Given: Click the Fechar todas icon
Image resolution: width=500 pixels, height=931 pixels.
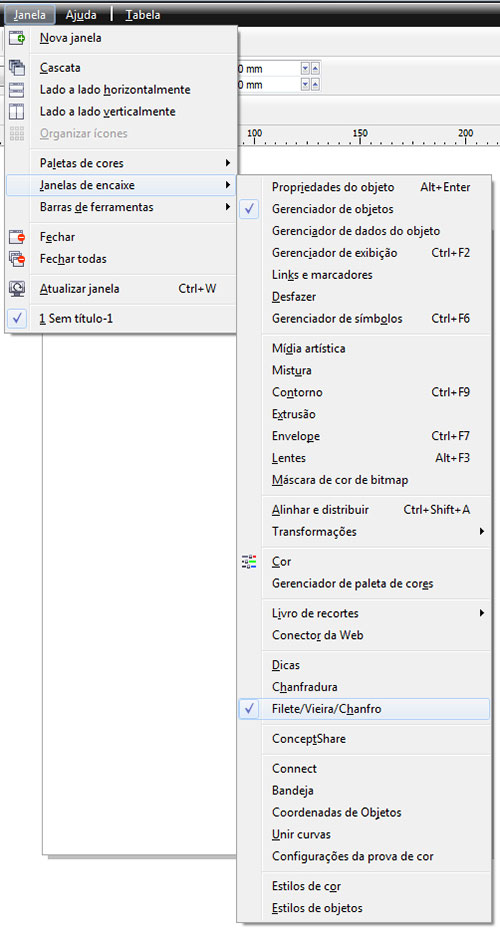Looking at the screenshot, I should [17, 259].
